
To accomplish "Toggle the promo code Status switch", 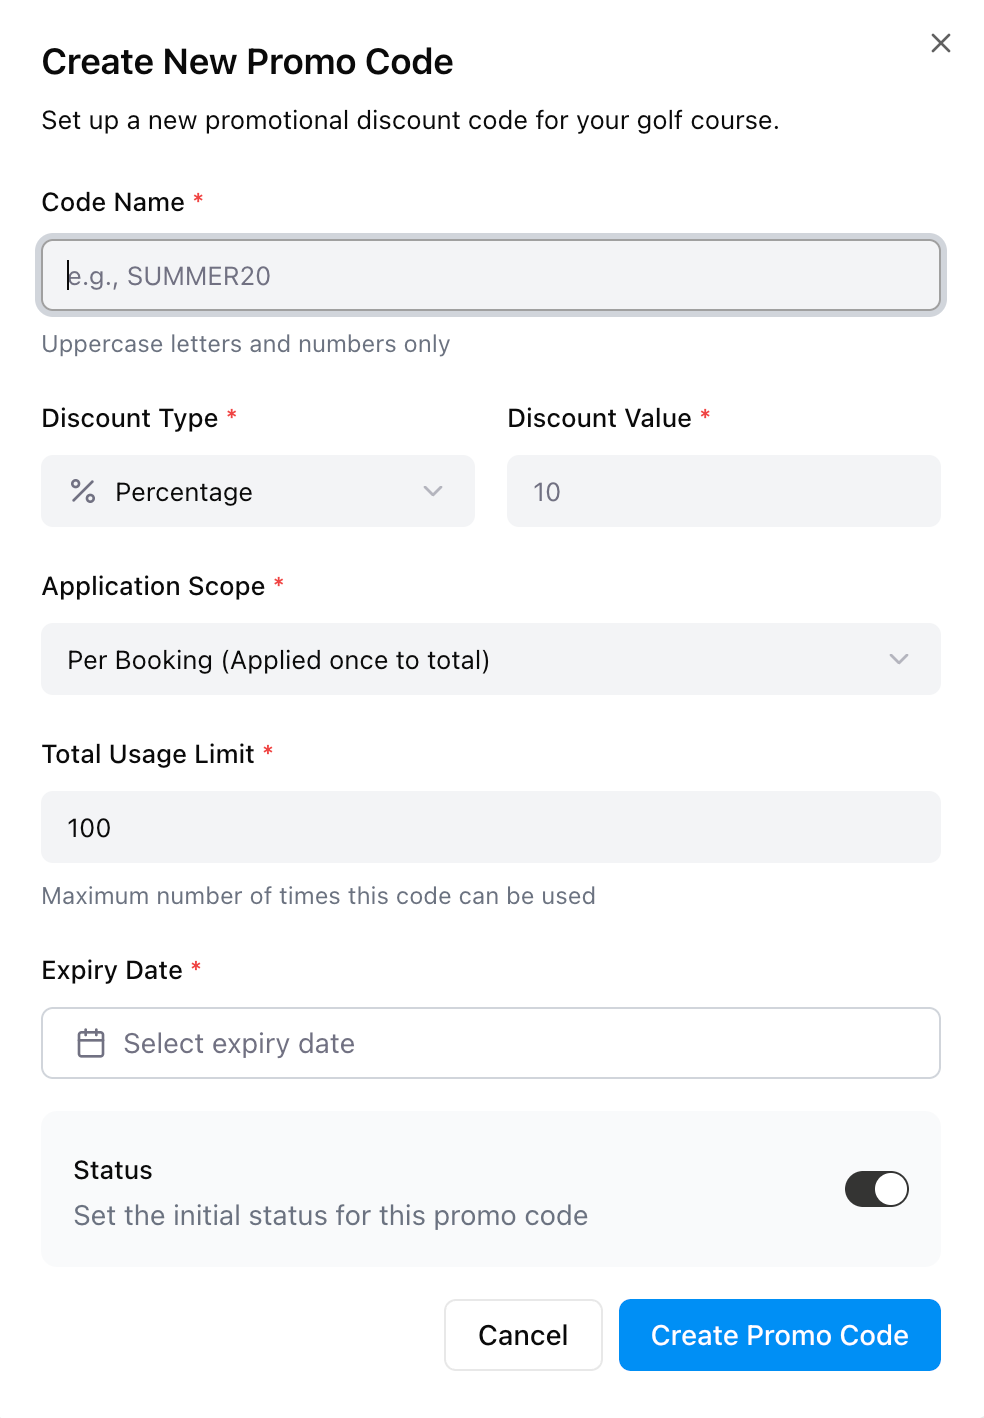I will (x=877, y=1189).
